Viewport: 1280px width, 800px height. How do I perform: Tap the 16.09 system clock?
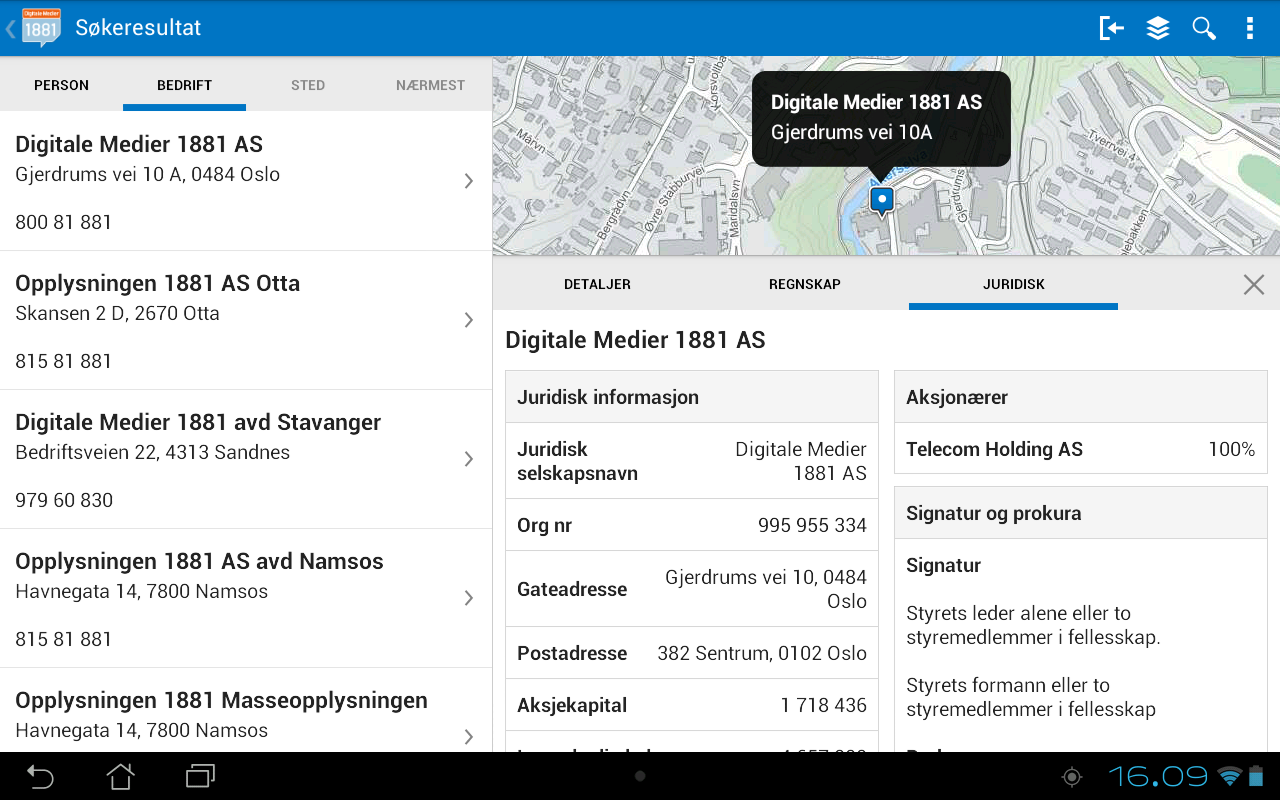[1158, 776]
